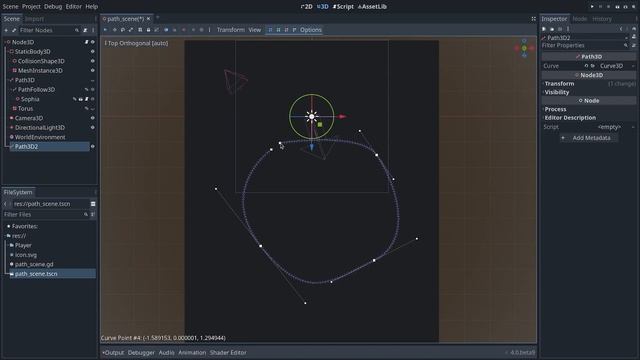Open the Path3D Options menu
Image resolution: width=640 pixels, height=360 pixels.
pyautogui.click(x=311, y=30)
